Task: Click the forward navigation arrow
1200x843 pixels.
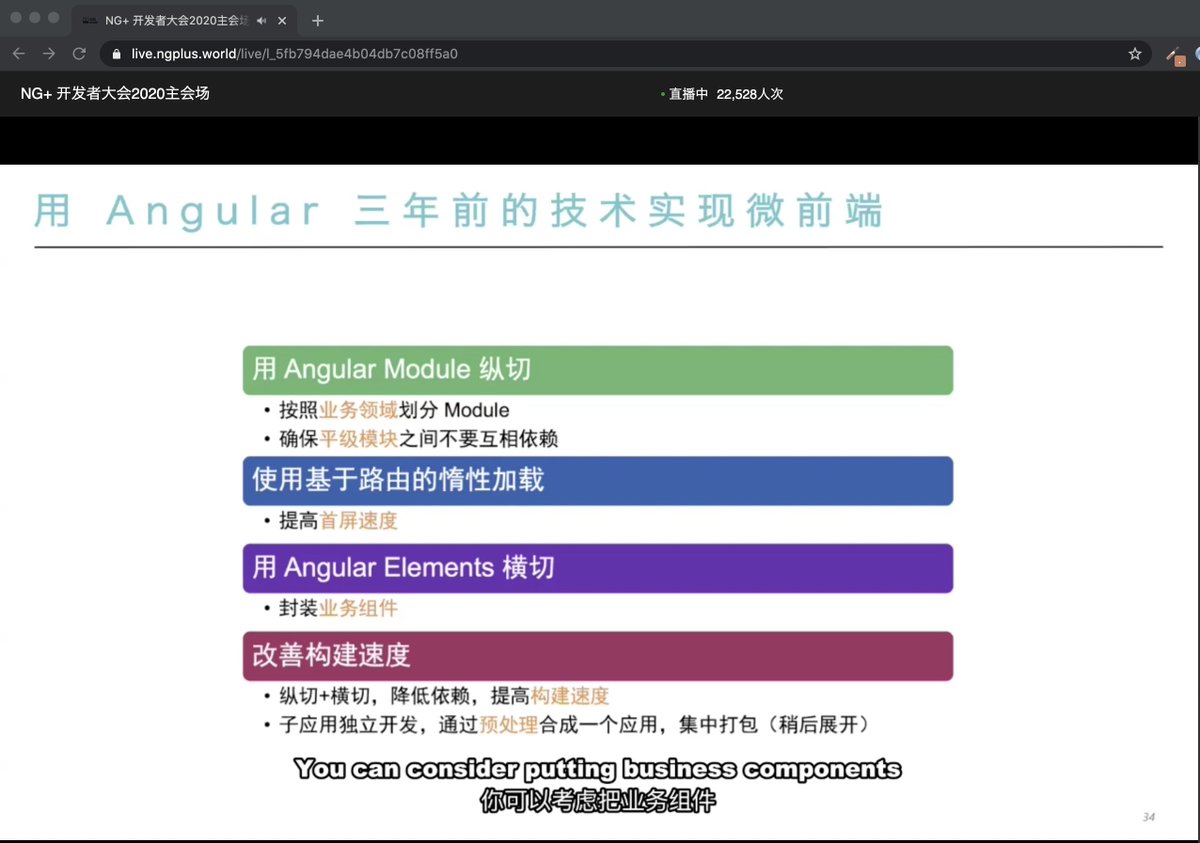Action: (x=48, y=53)
